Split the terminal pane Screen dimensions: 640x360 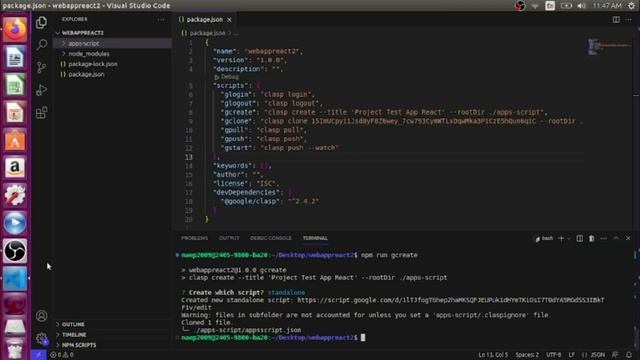pos(580,238)
